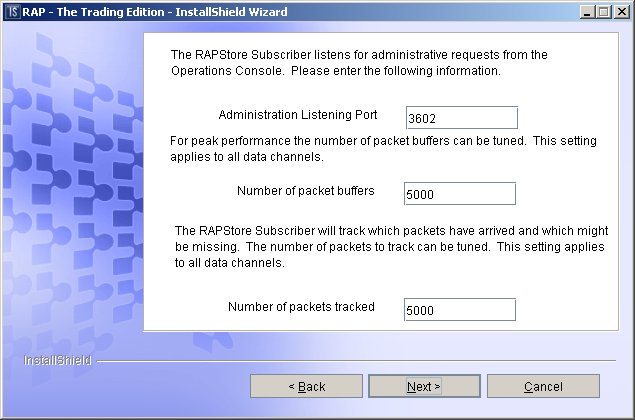This screenshot has height=420, width=635.
Task: Click the window title "RAP - The Trading Edition"
Action: tap(155, 12)
